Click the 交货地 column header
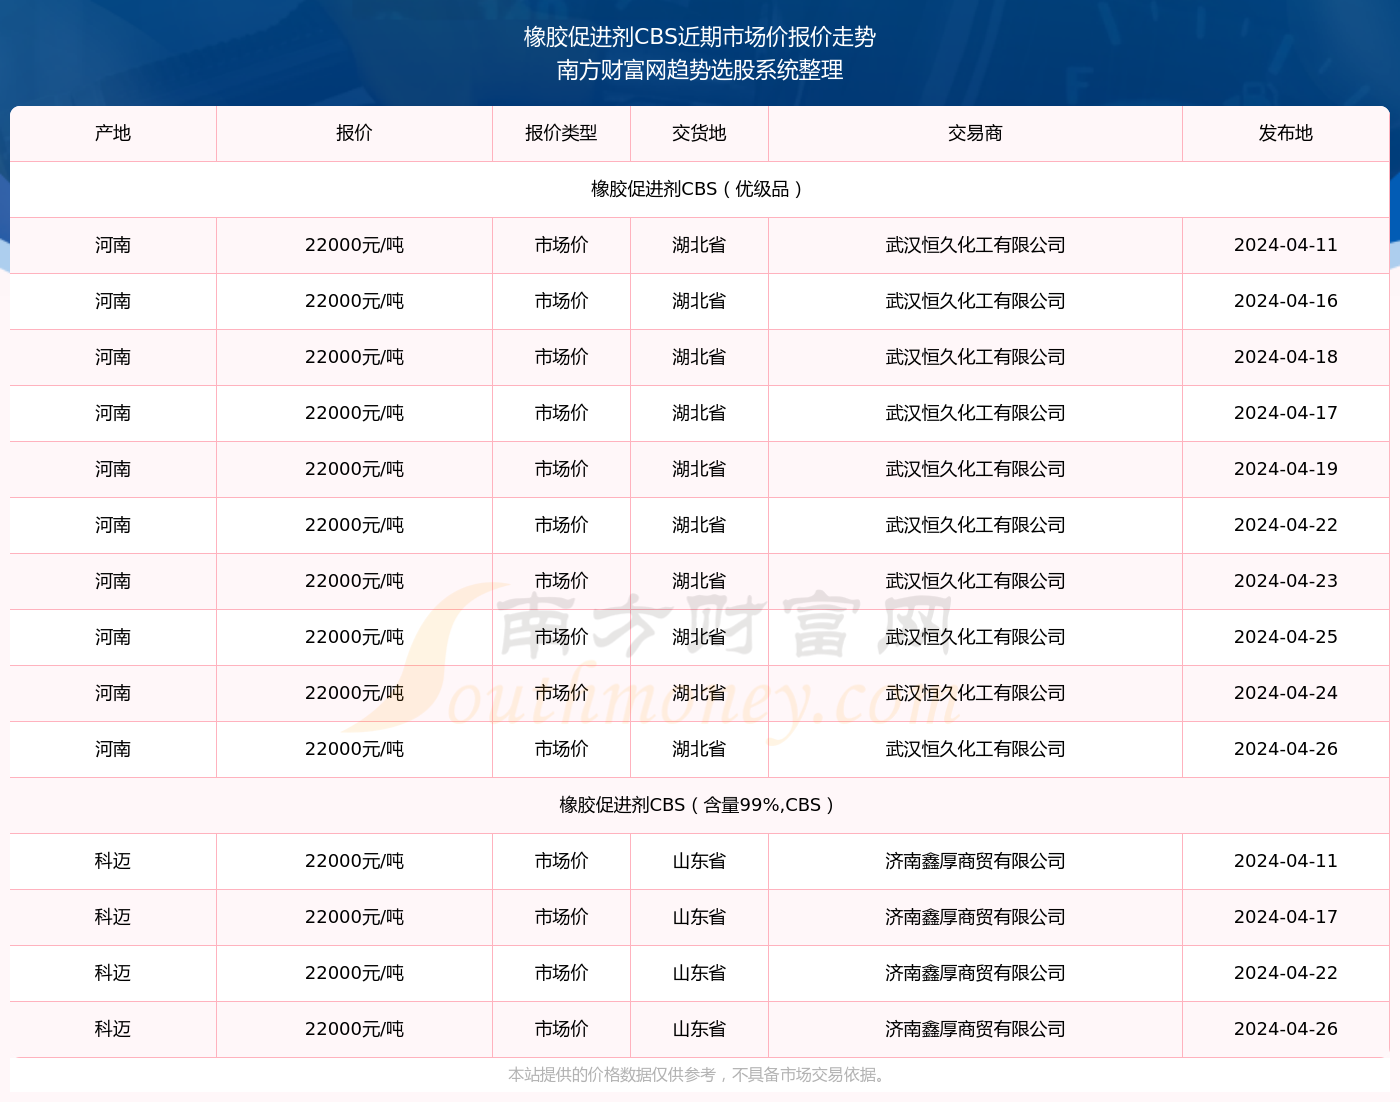This screenshot has width=1400, height=1102. pos(699,133)
